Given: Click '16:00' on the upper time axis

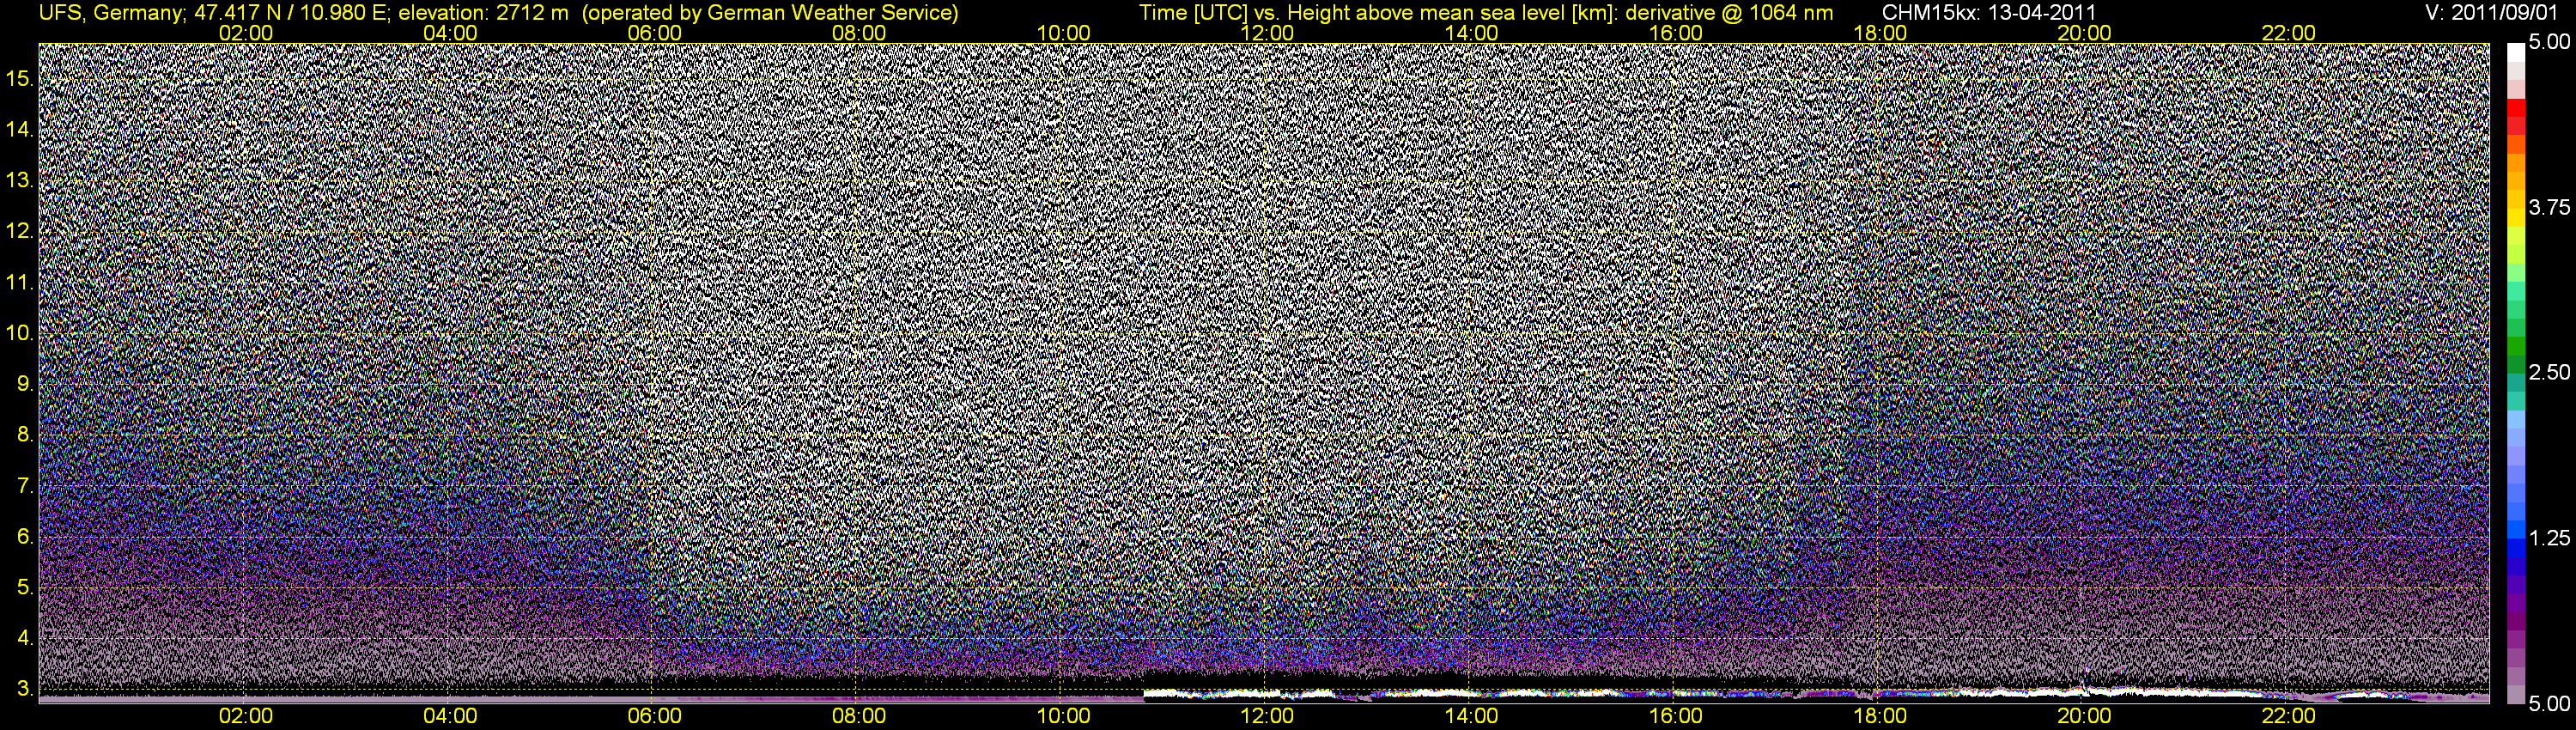Looking at the screenshot, I should [x=1676, y=33].
